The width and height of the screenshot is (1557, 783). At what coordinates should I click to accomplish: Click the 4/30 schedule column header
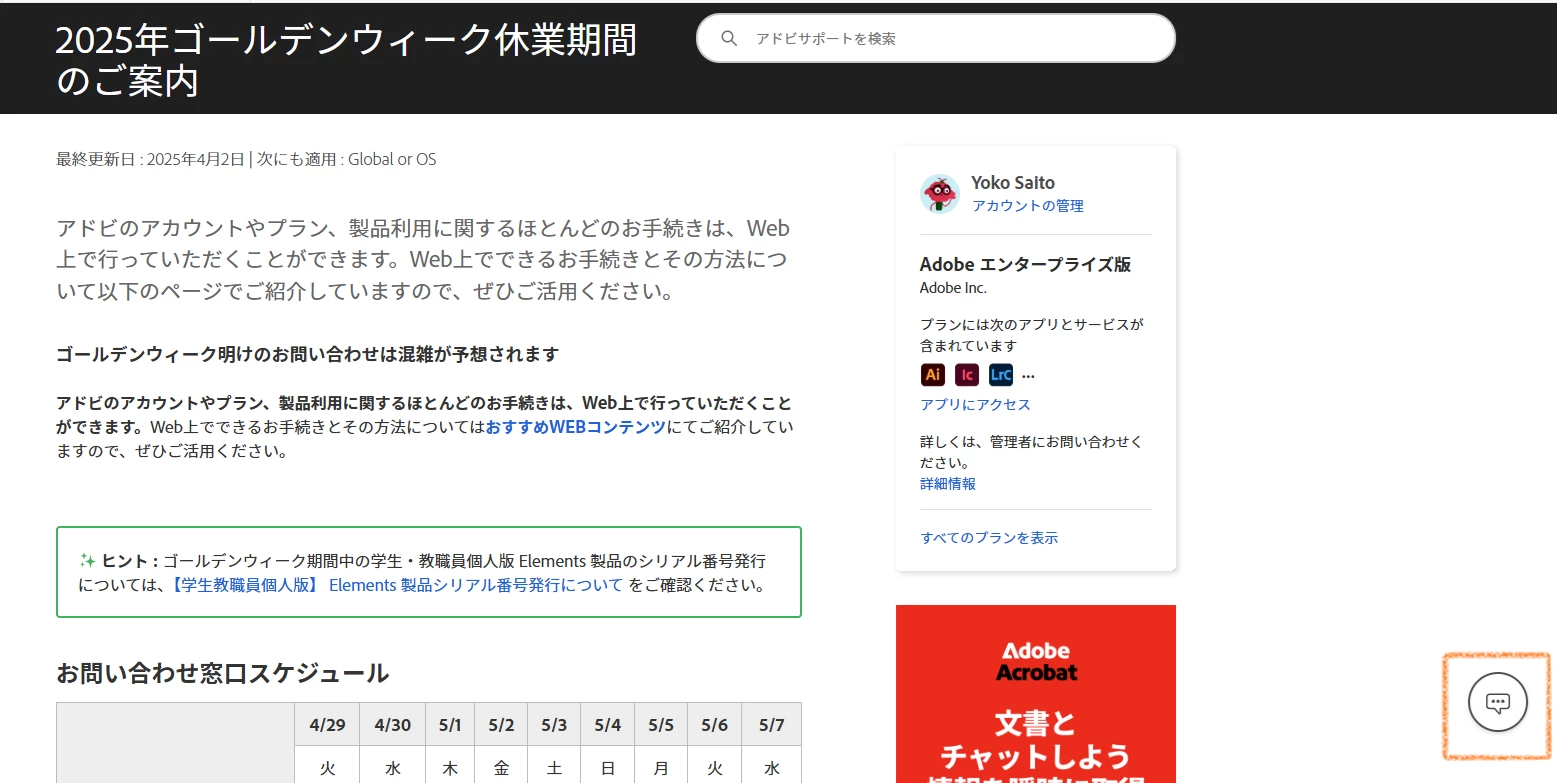(x=393, y=724)
